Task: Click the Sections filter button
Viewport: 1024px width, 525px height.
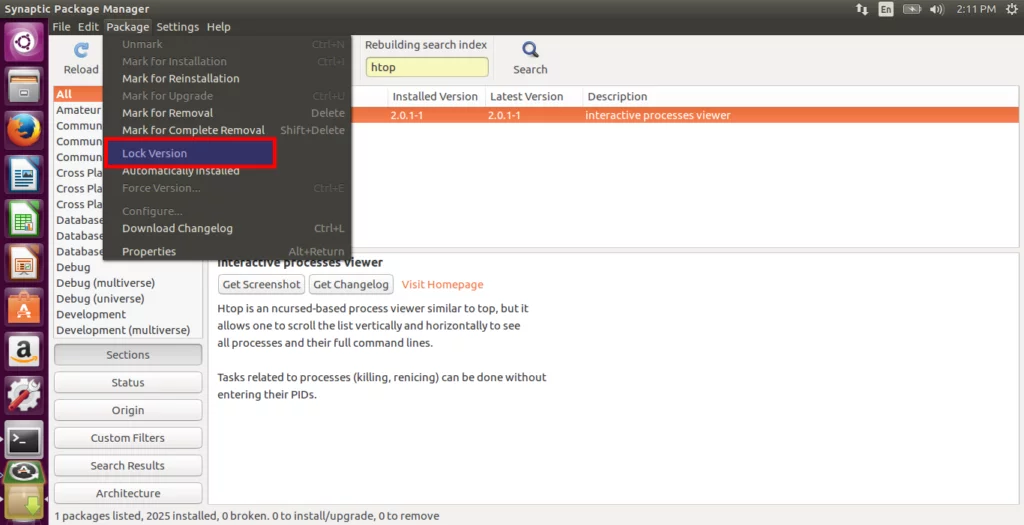Action: 128,355
